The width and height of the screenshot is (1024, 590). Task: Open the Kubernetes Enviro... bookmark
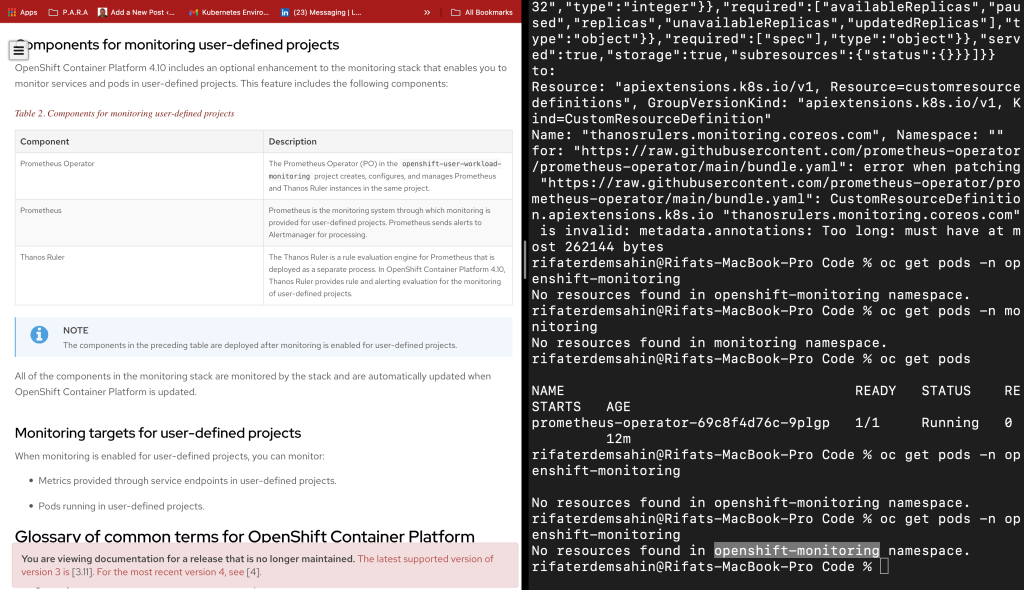coord(229,12)
